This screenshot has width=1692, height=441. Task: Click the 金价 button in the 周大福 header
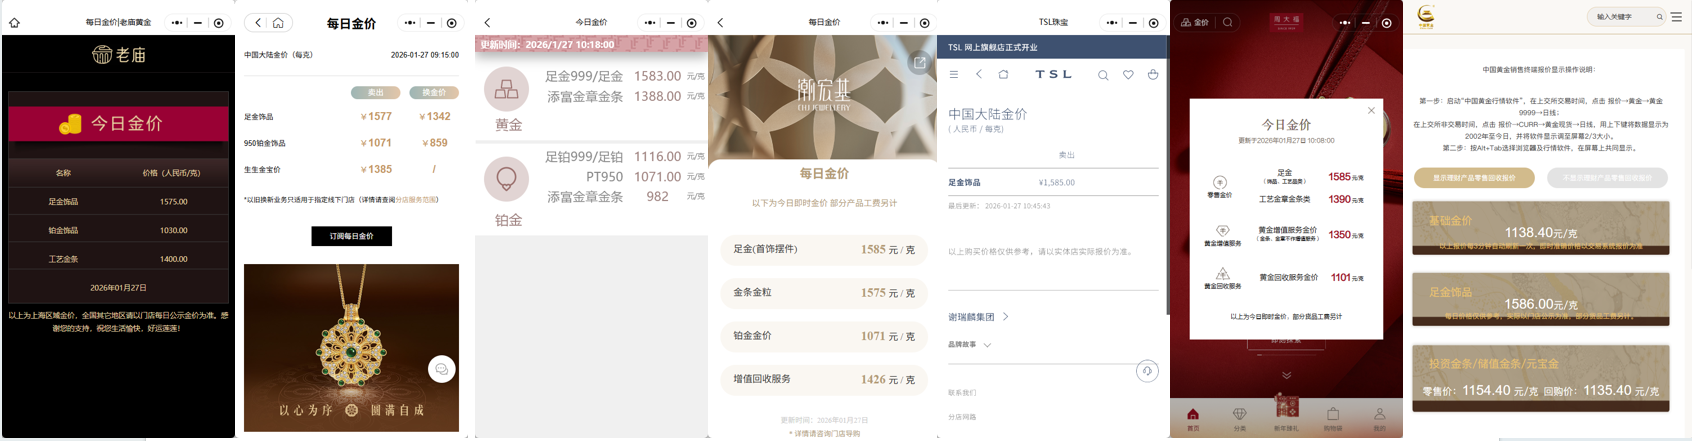1195,22
